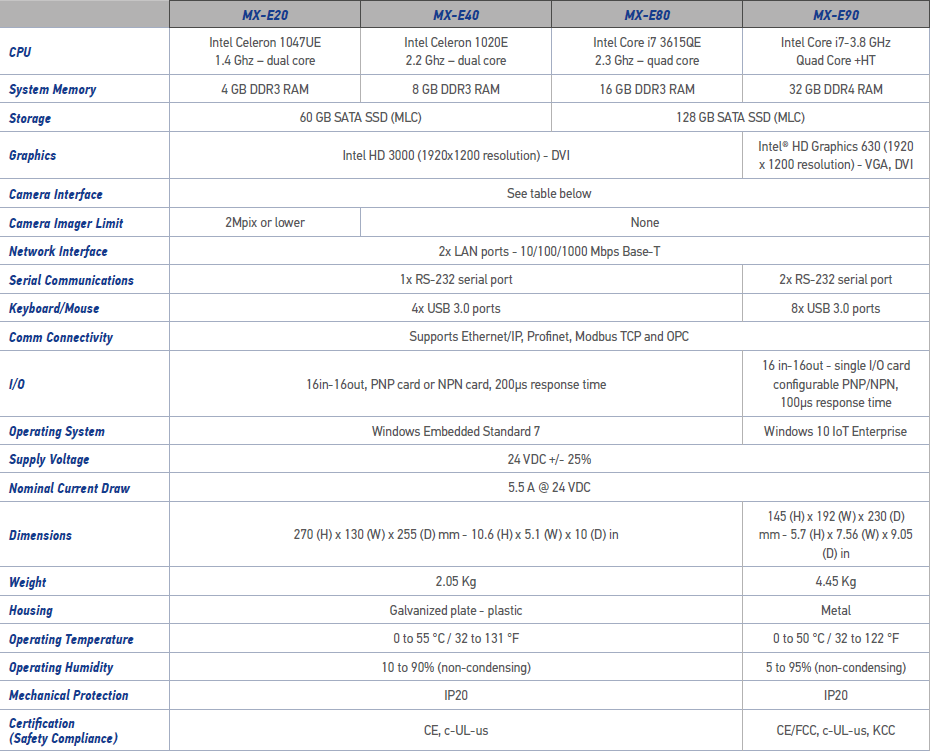Click the 145 (H) x 192 (W) dimensions cell

[x=836, y=534]
